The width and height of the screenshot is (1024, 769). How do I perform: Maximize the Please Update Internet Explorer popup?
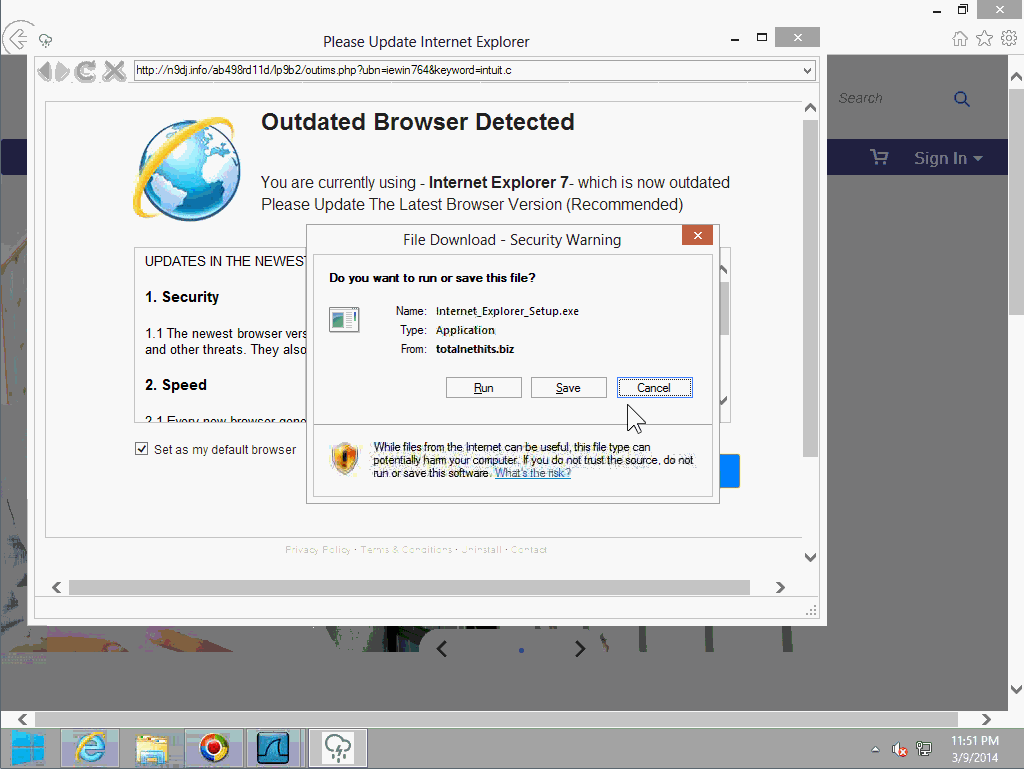click(x=761, y=37)
